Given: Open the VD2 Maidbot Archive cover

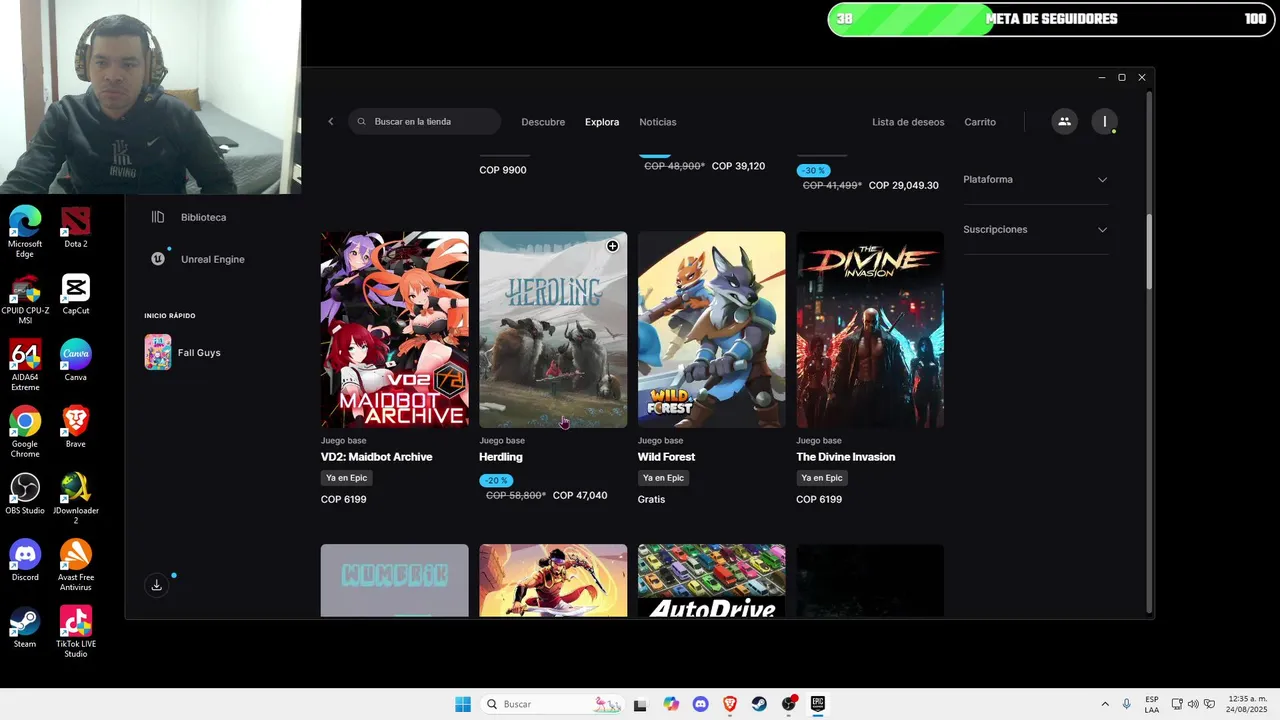Looking at the screenshot, I should click(x=395, y=330).
